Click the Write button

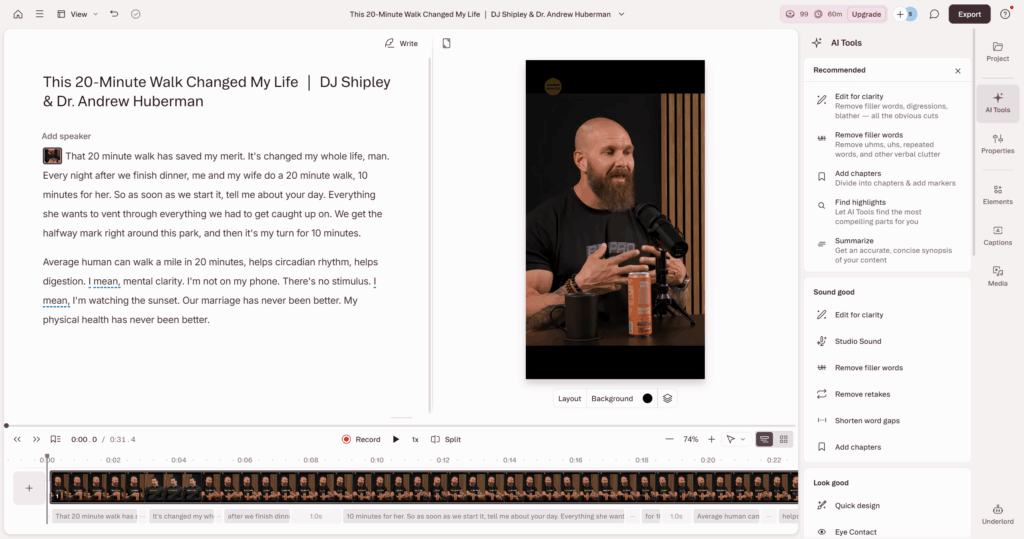pyautogui.click(x=401, y=43)
